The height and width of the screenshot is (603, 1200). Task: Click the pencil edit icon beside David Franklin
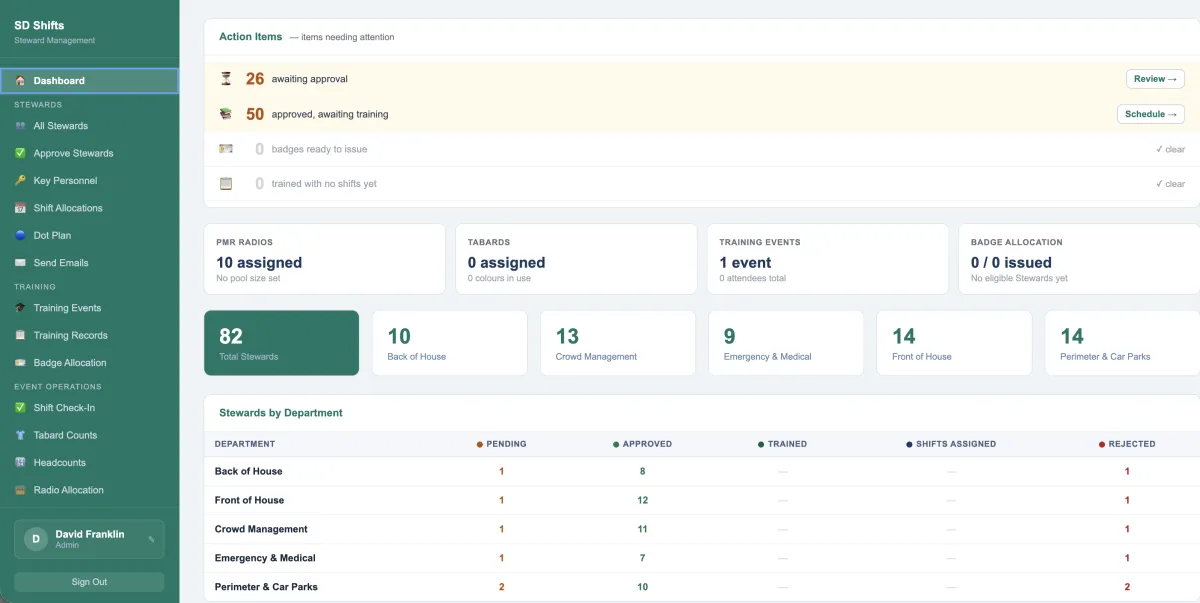click(x=151, y=539)
